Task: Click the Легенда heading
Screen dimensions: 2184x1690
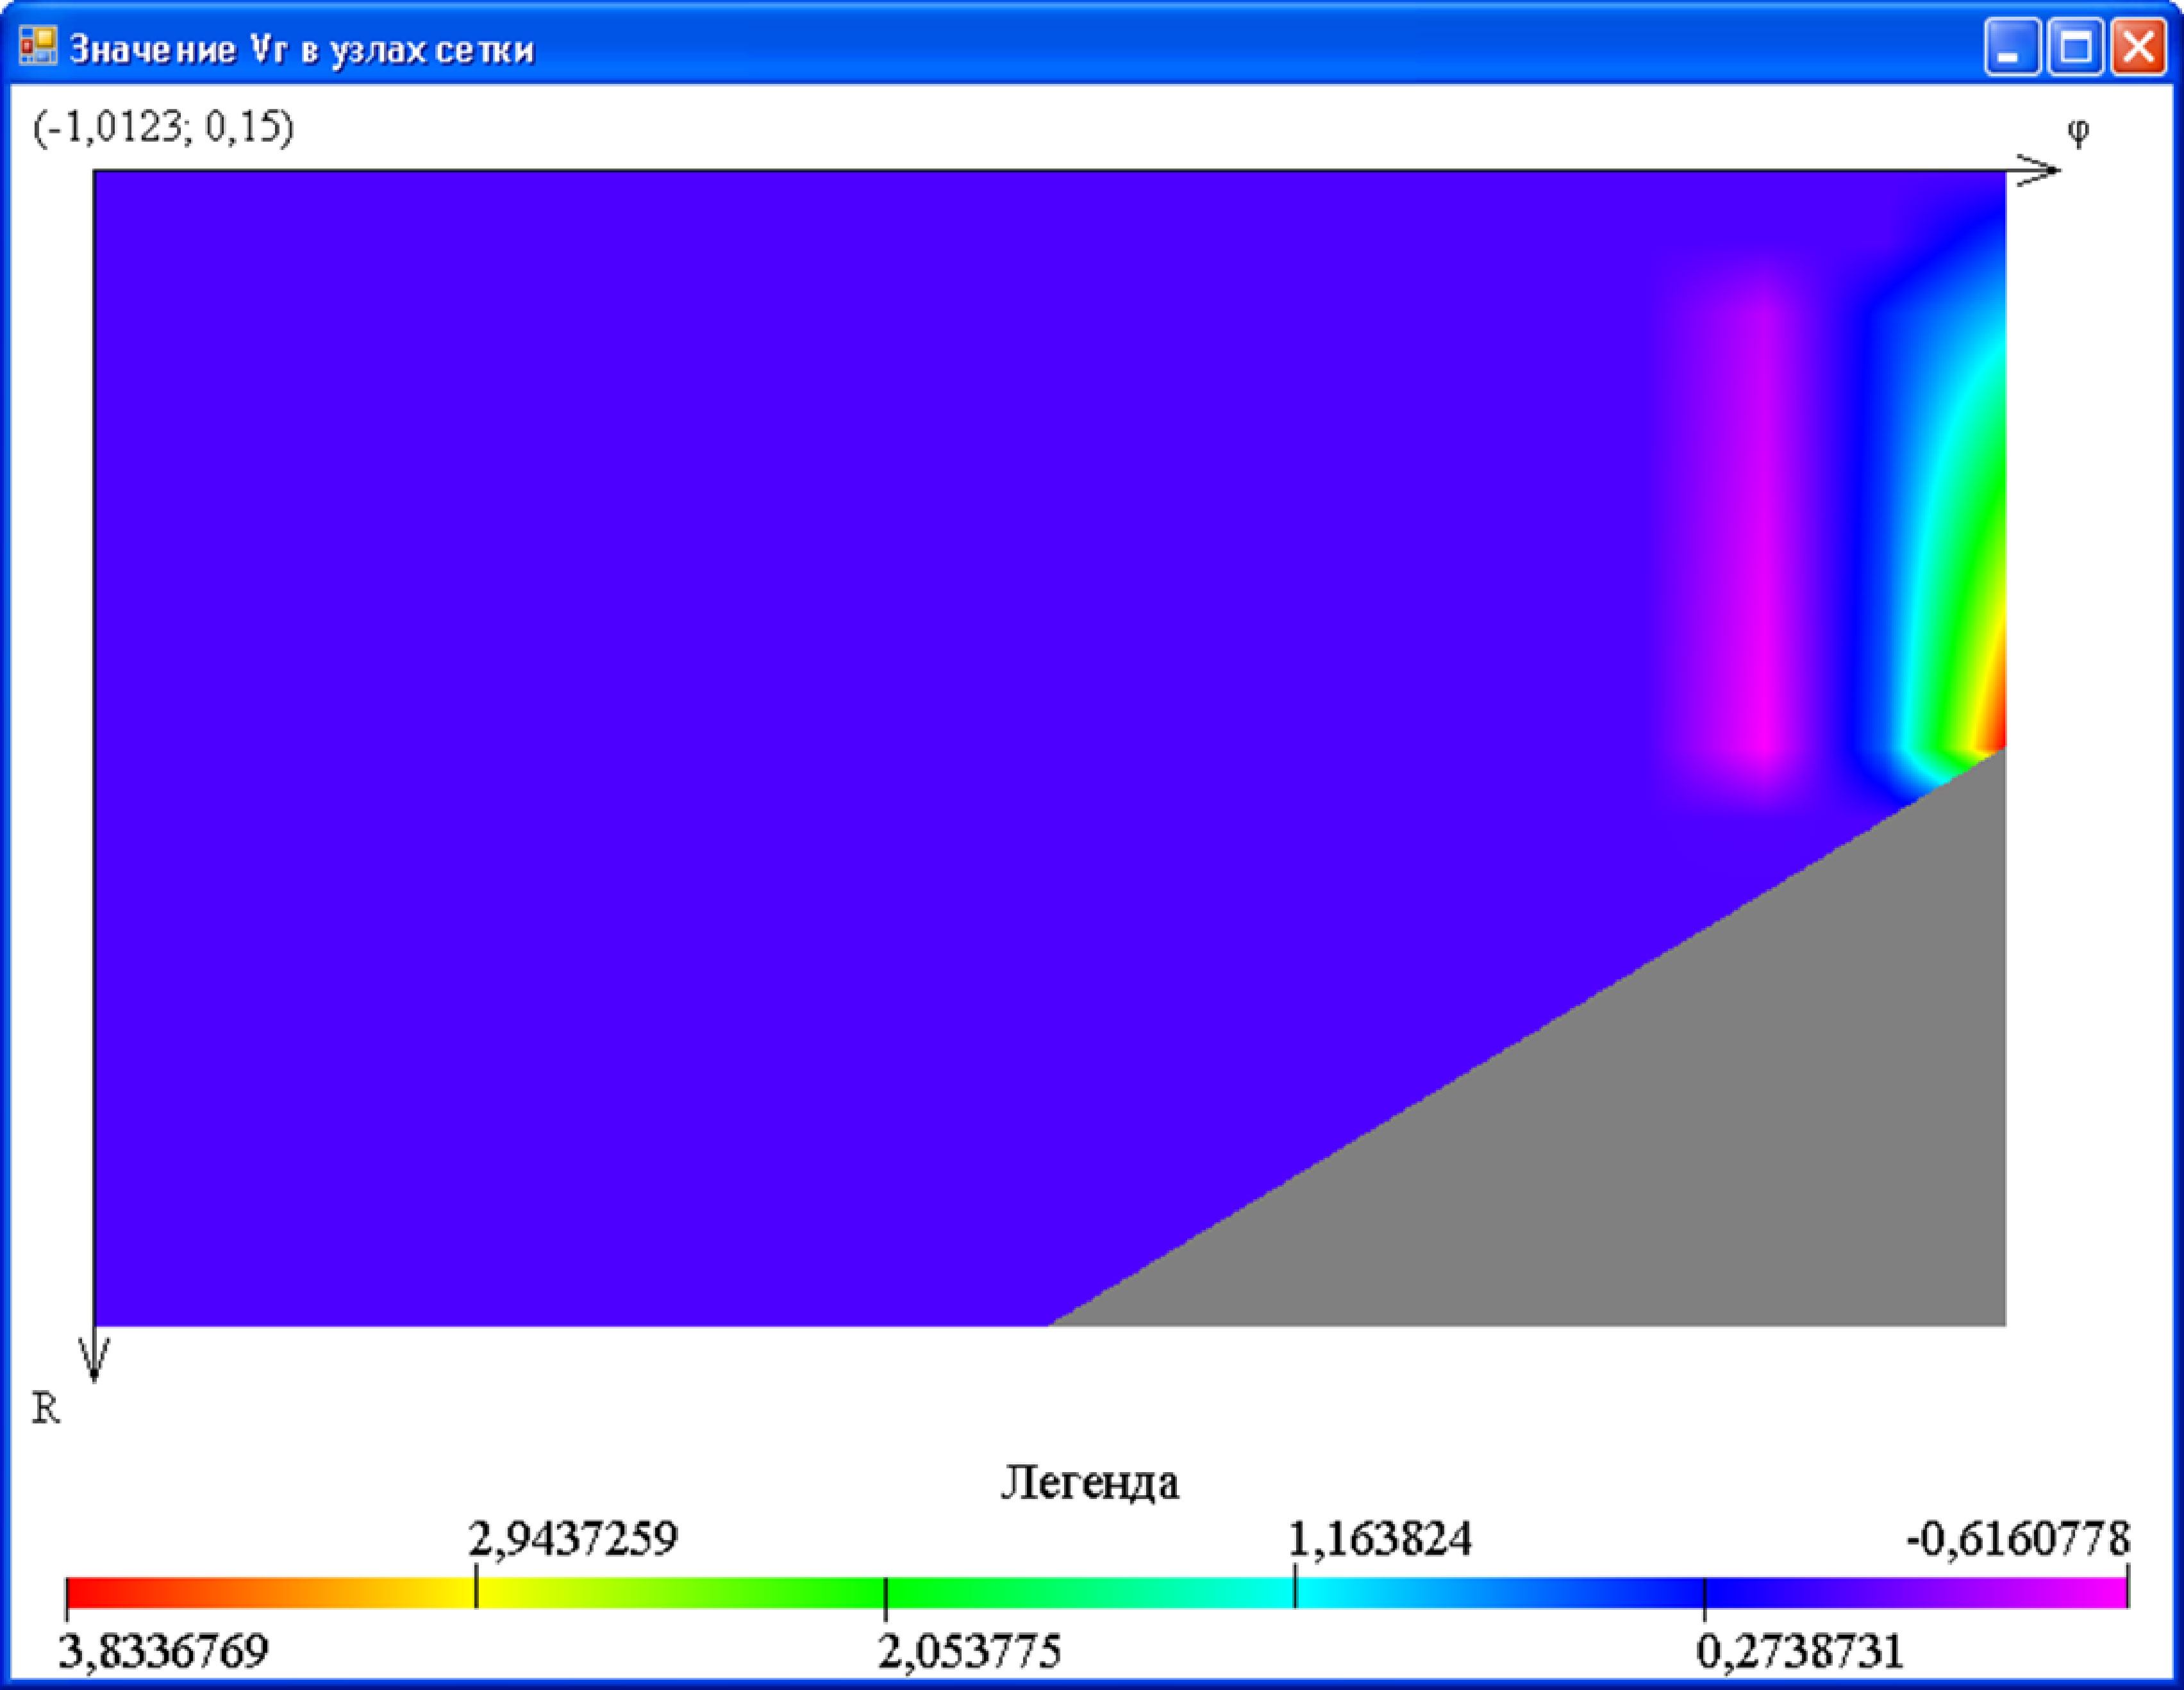Action: tap(1090, 1481)
